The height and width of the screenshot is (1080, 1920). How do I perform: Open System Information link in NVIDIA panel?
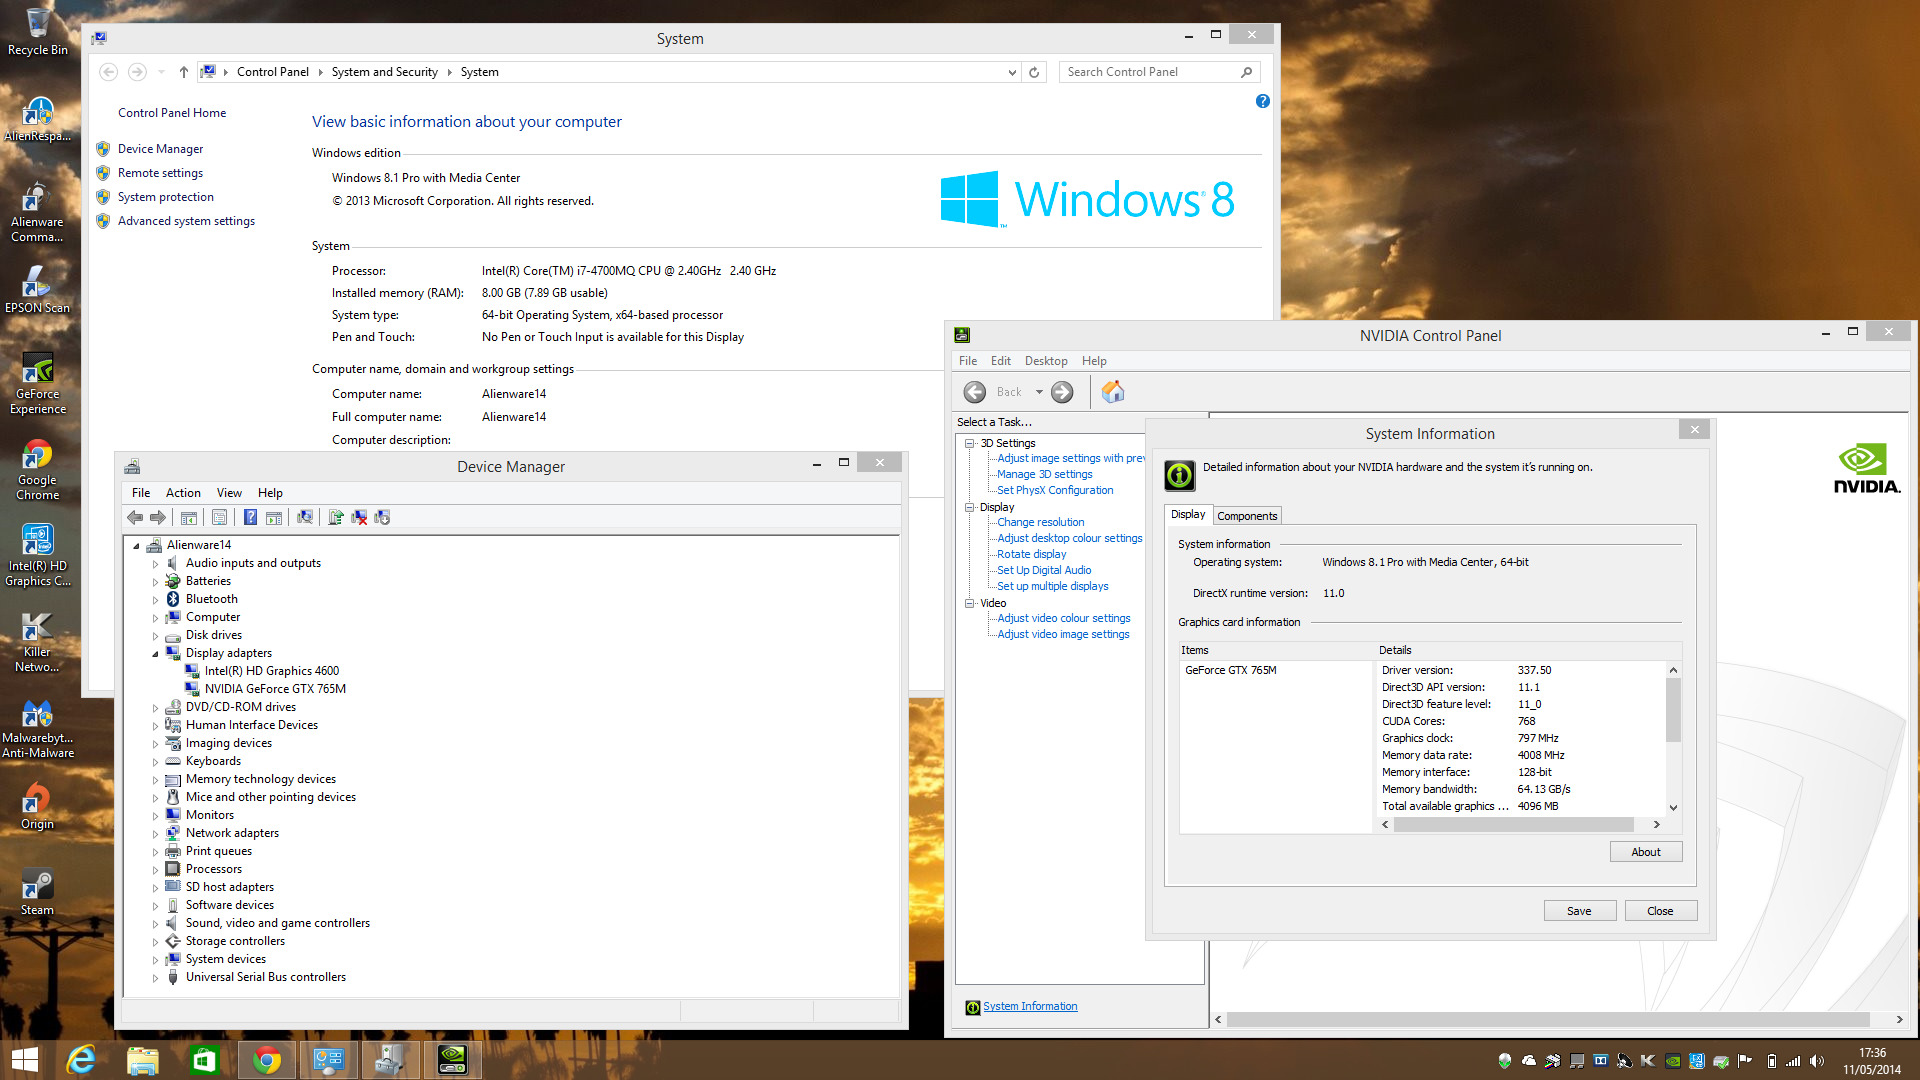pyautogui.click(x=1030, y=1007)
